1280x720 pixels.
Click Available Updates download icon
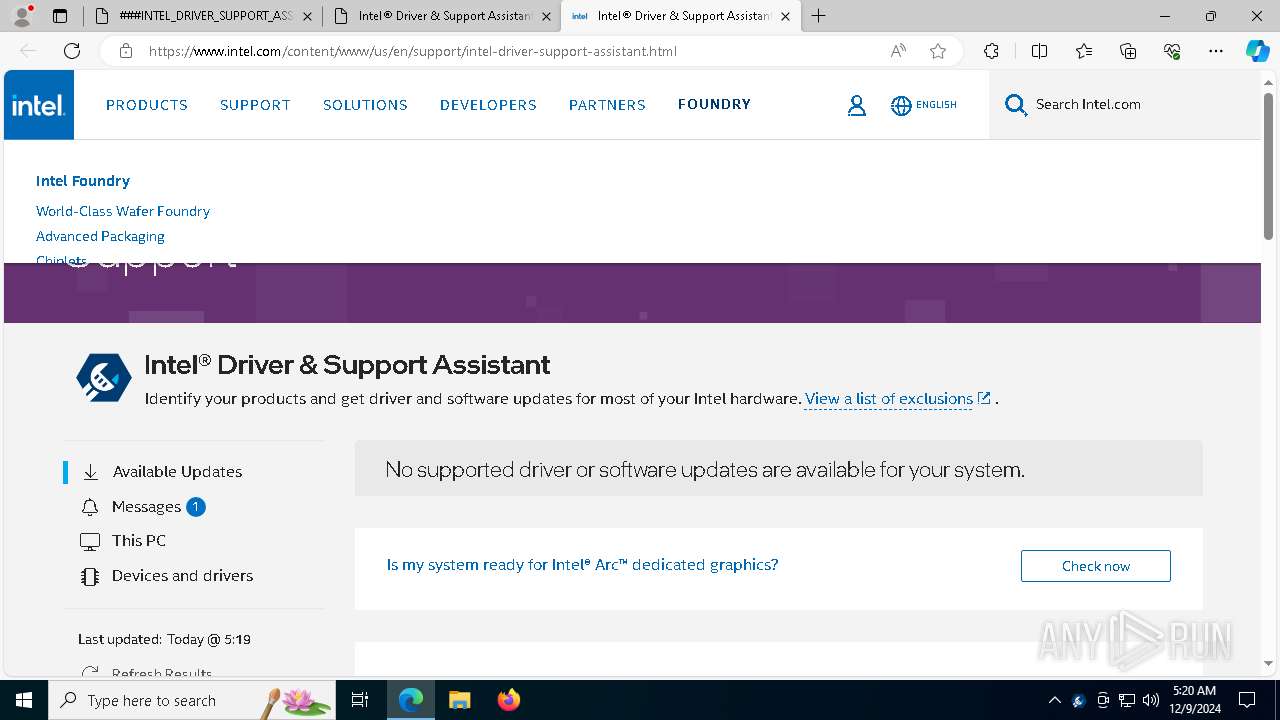(x=90, y=472)
